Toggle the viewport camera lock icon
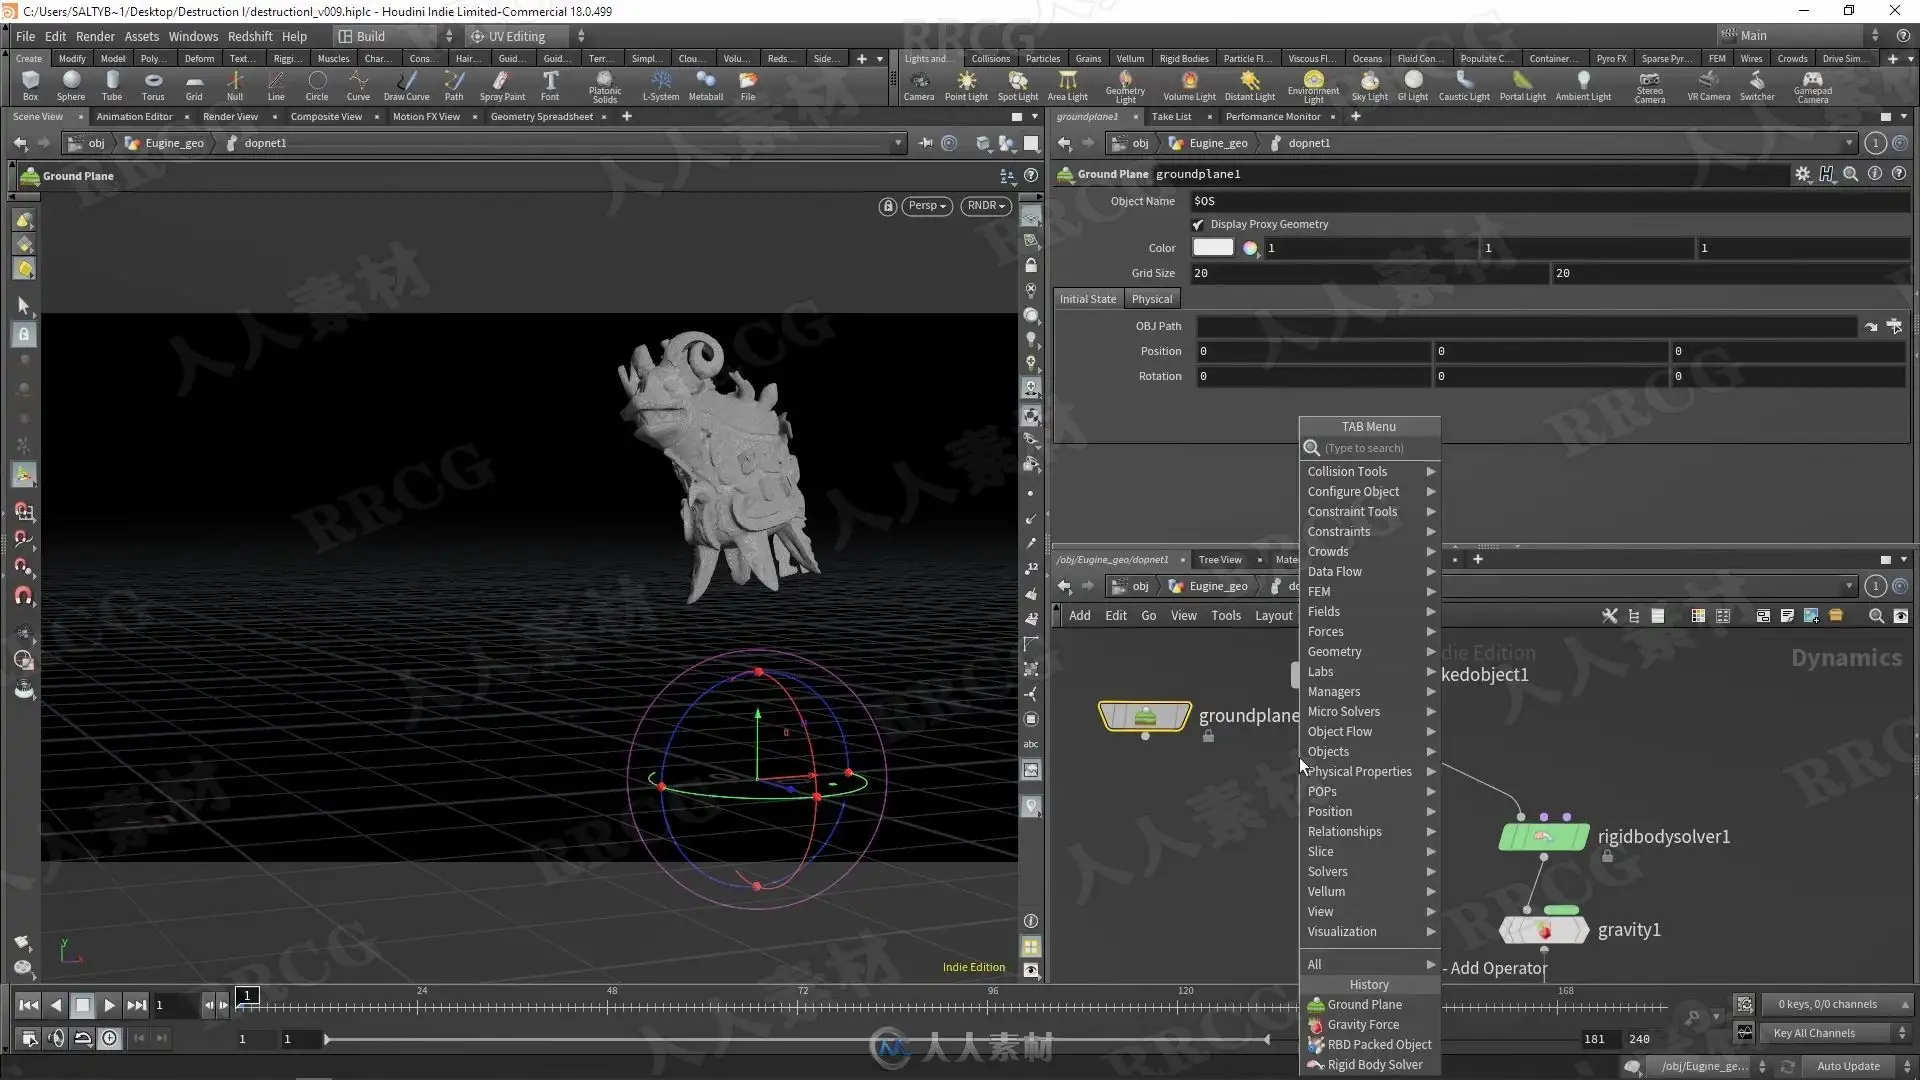The width and height of the screenshot is (1920, 1080). click(x=887, y=206)
